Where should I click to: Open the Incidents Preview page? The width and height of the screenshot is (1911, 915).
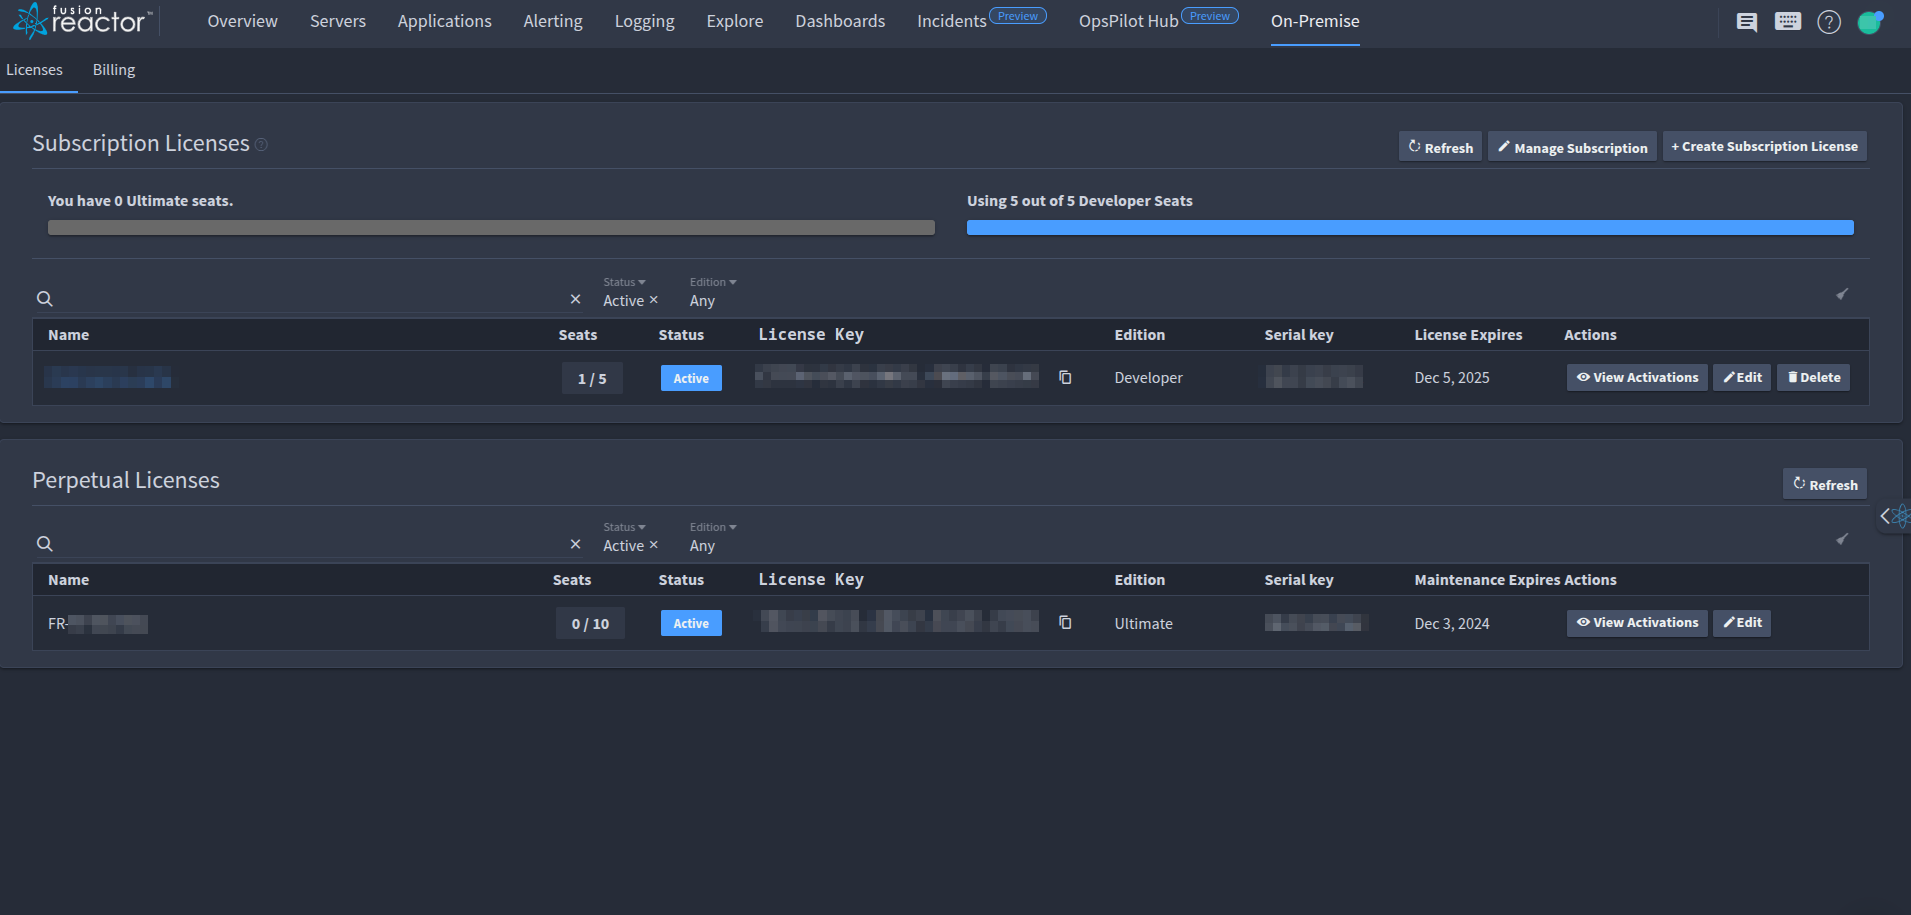pyautogui.click(x=951, y=20)
